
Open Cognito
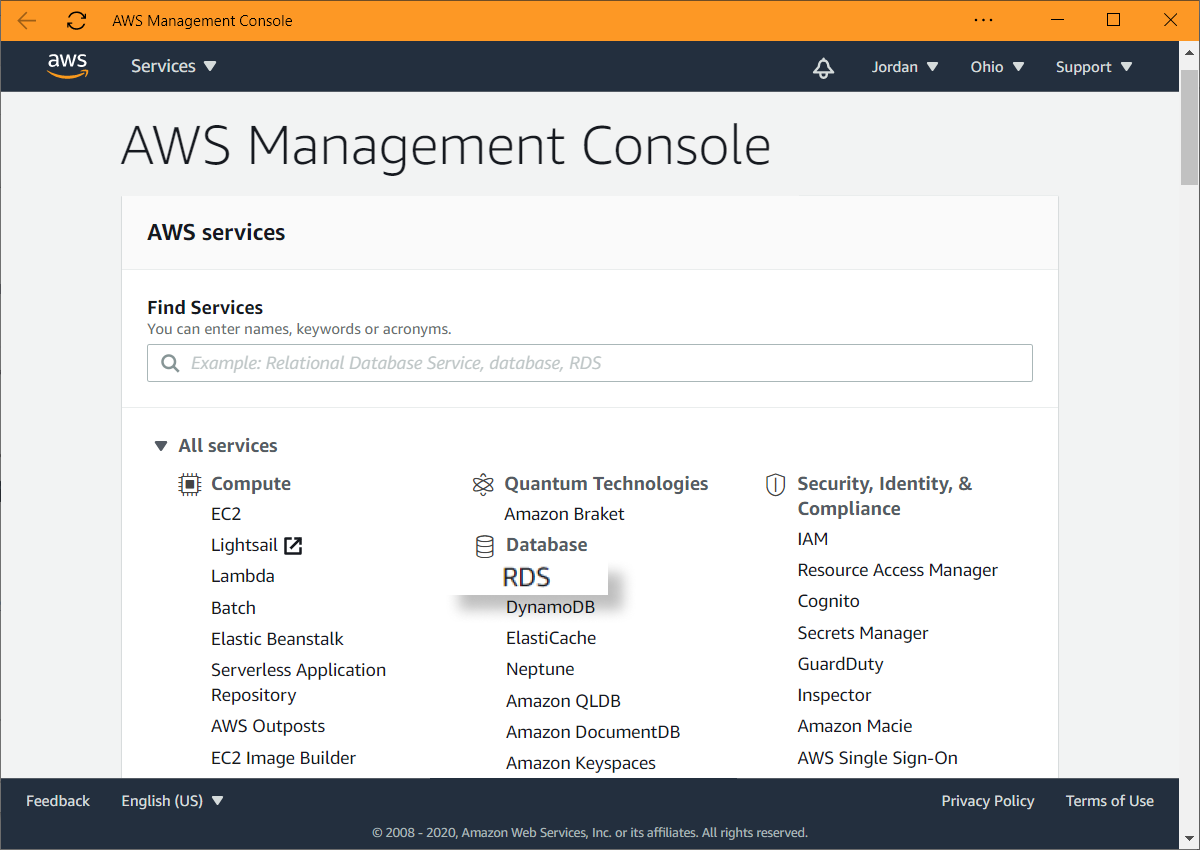[828, 601]
